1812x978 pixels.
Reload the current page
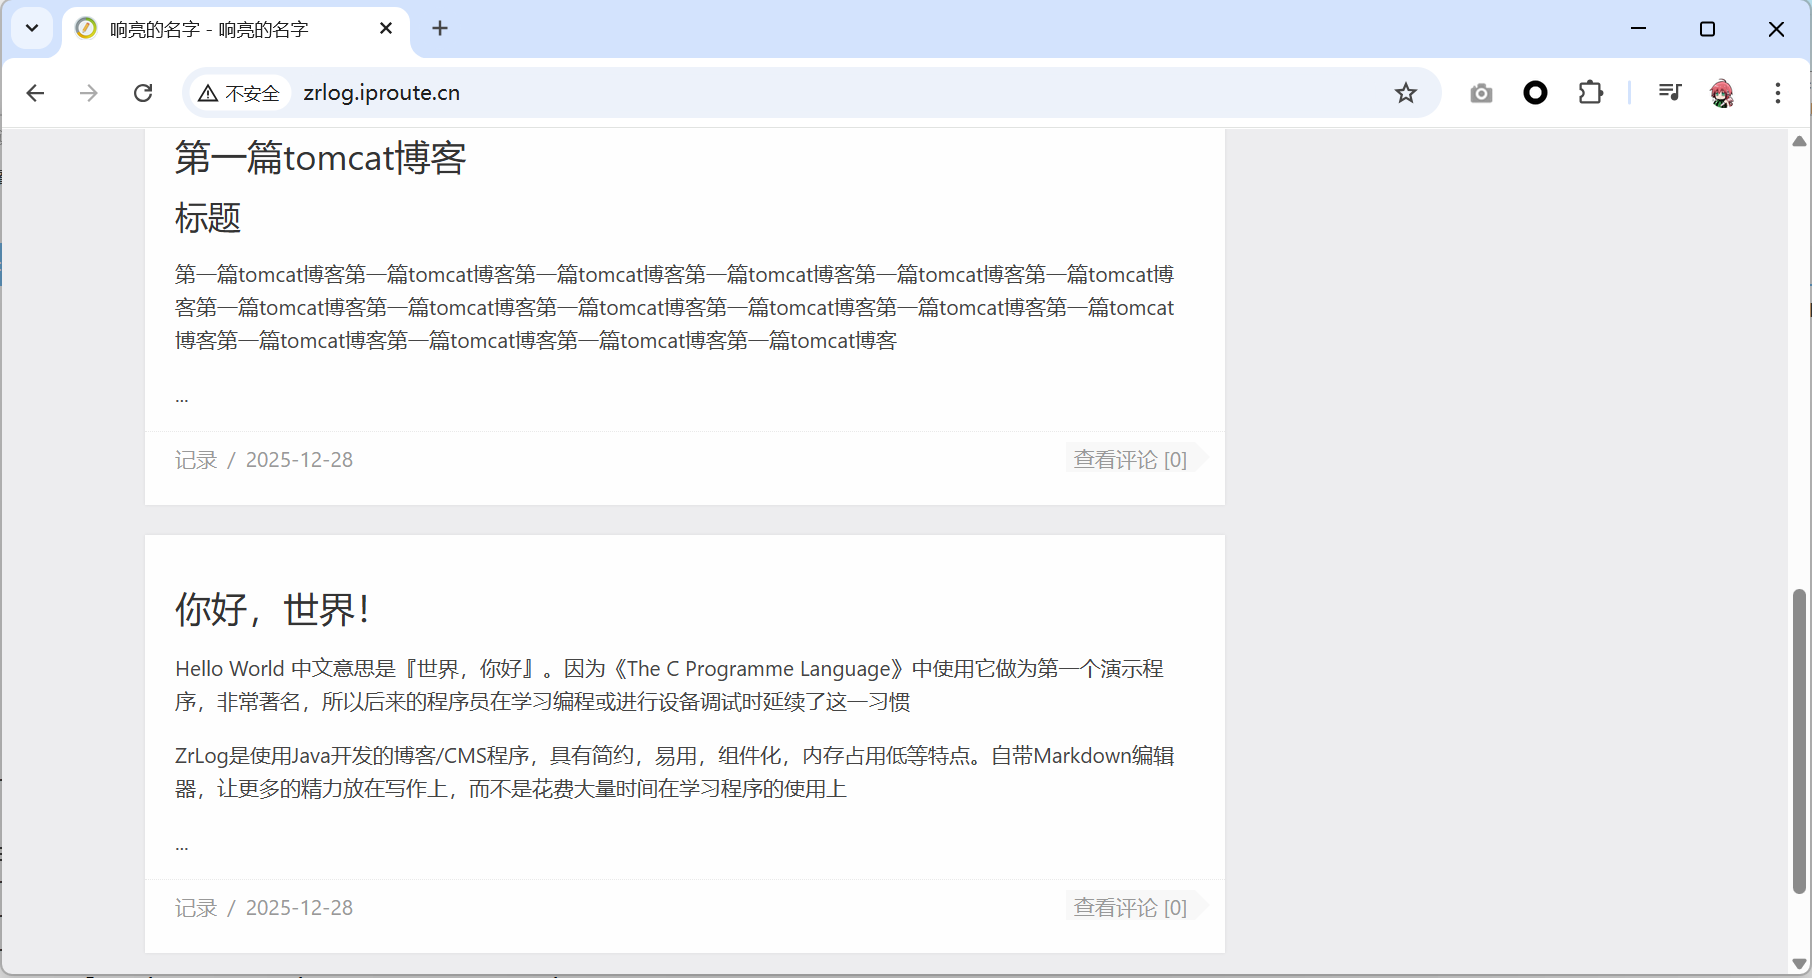[x=143, y=93]
